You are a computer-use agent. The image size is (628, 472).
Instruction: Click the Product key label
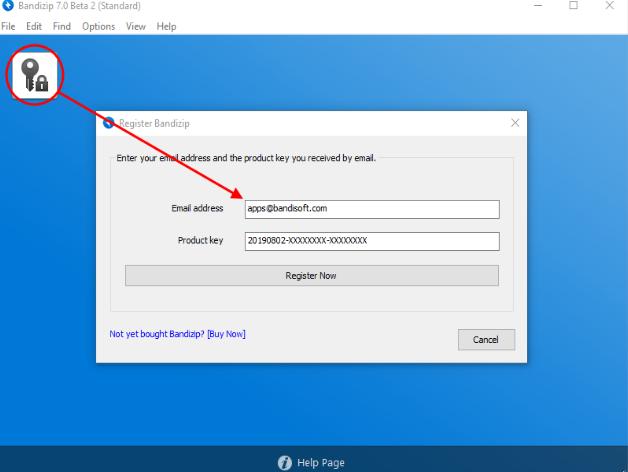(200, 240)
